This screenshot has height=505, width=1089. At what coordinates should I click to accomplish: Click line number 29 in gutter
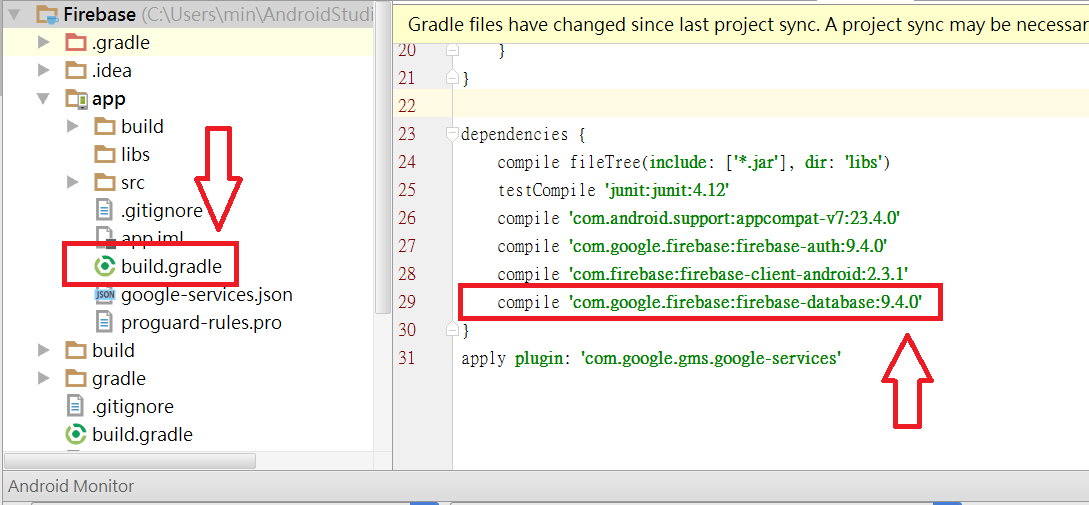tap(407, 302)
